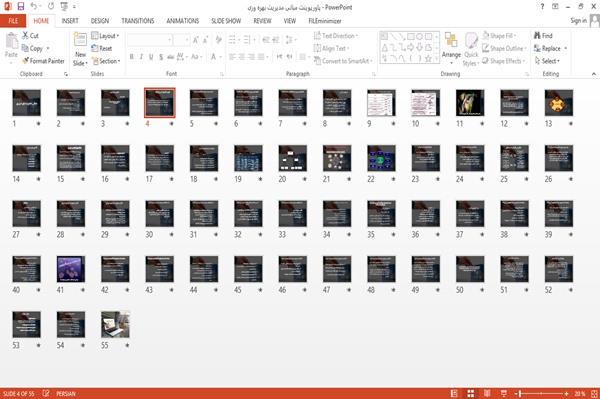Click the Find binoculars icon

[537, 36]
